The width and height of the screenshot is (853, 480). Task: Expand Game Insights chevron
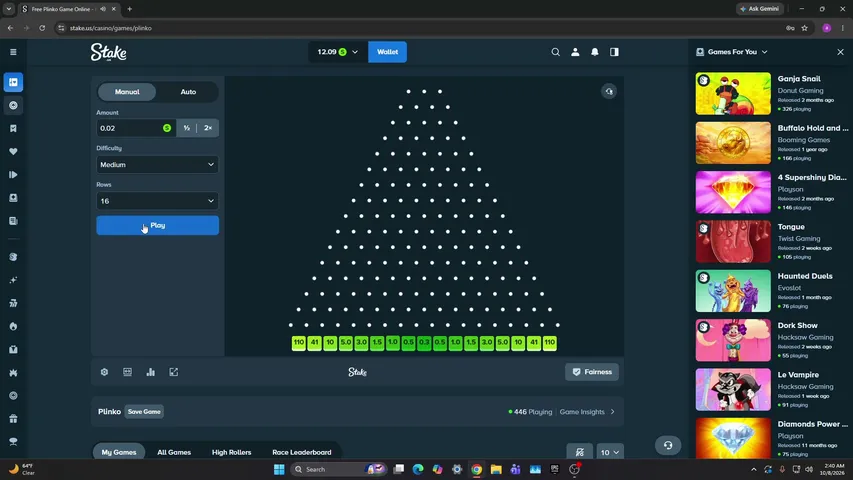[x=613, y=412]
